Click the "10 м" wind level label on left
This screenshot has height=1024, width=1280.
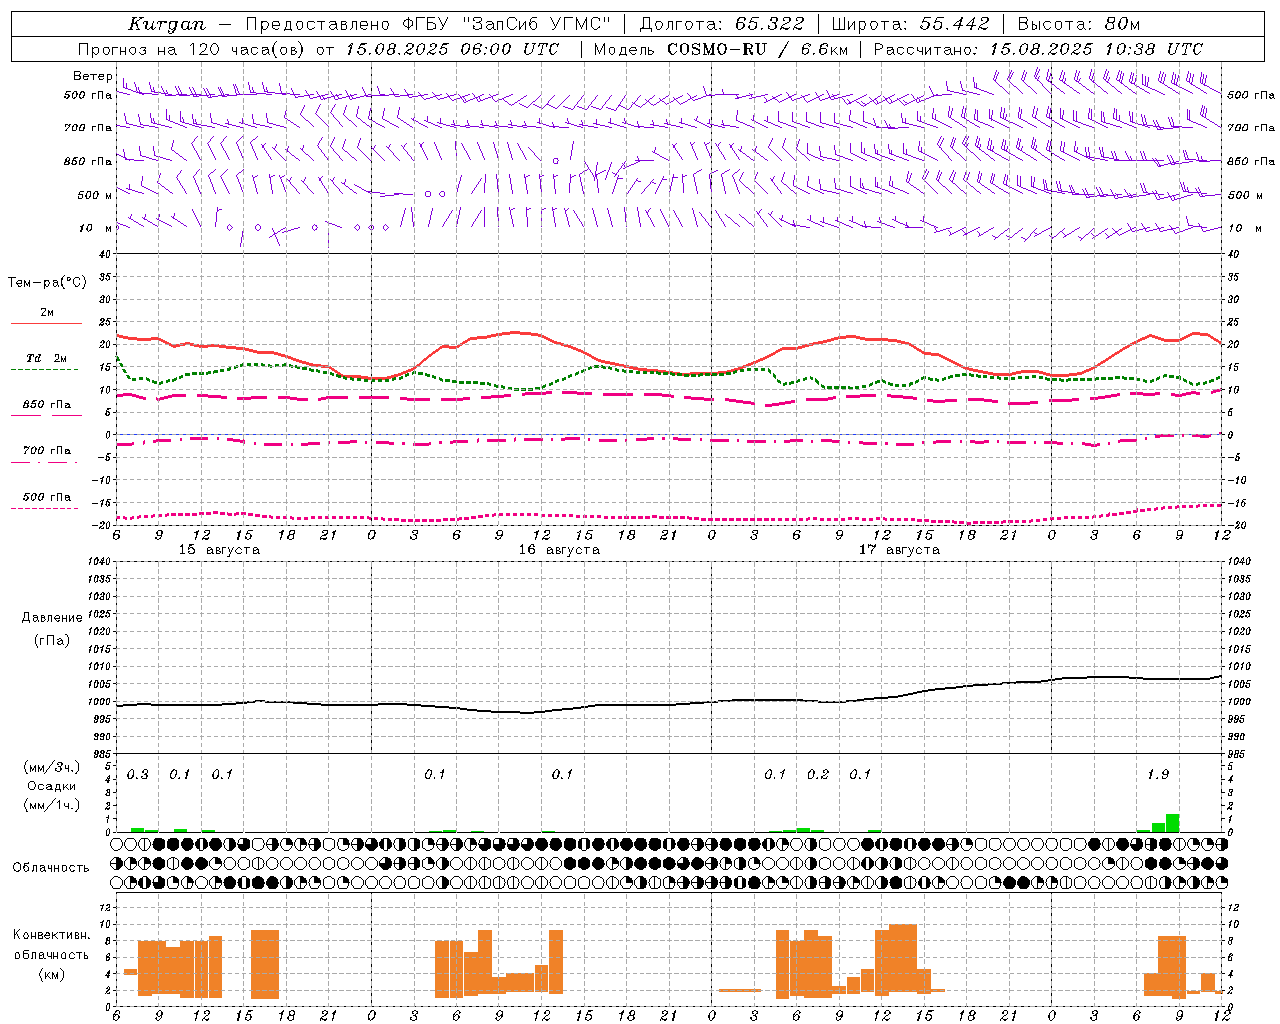(95, 228)
